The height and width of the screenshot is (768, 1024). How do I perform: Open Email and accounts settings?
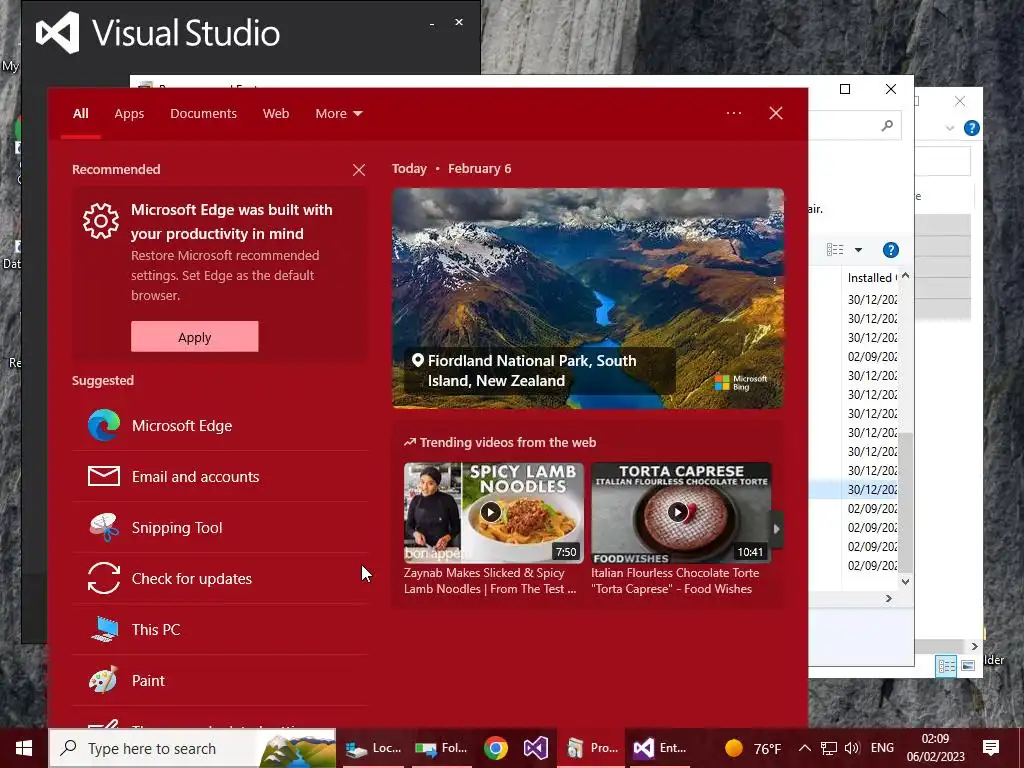(220, 477)
